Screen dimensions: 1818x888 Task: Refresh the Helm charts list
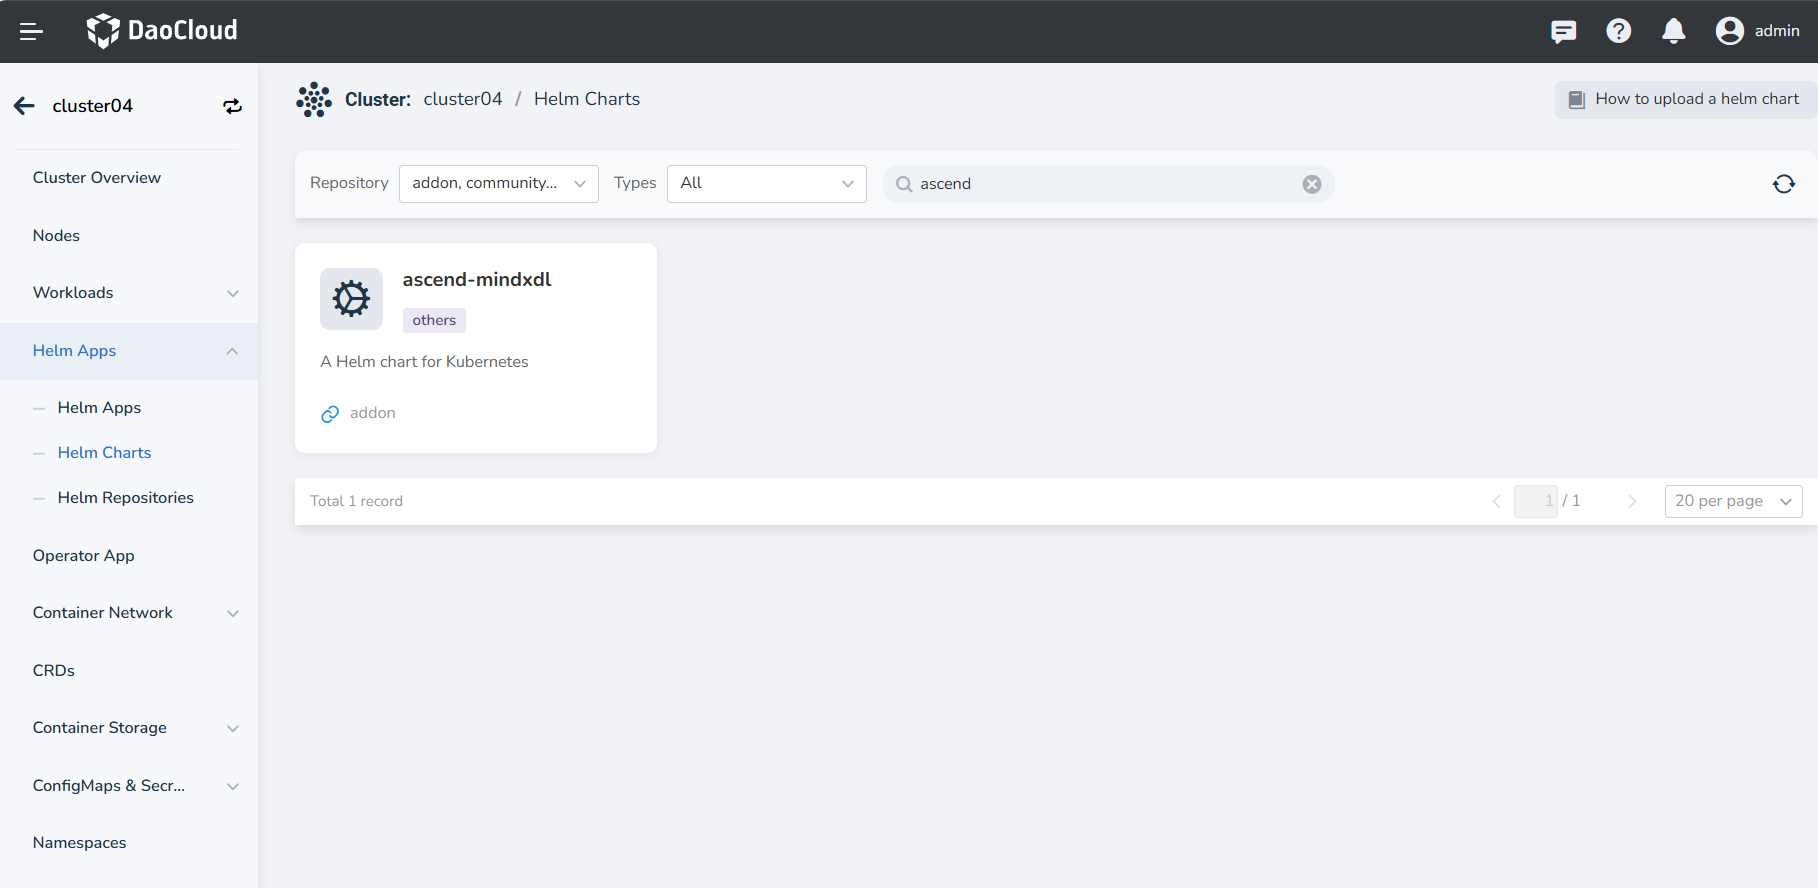(1783, 184)
